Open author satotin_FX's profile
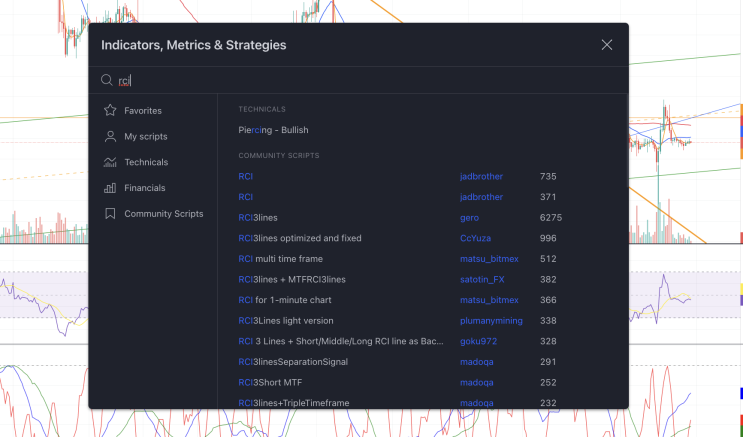Image resolution: width=743 pixels, height=437 pixels. pos(484,280)
